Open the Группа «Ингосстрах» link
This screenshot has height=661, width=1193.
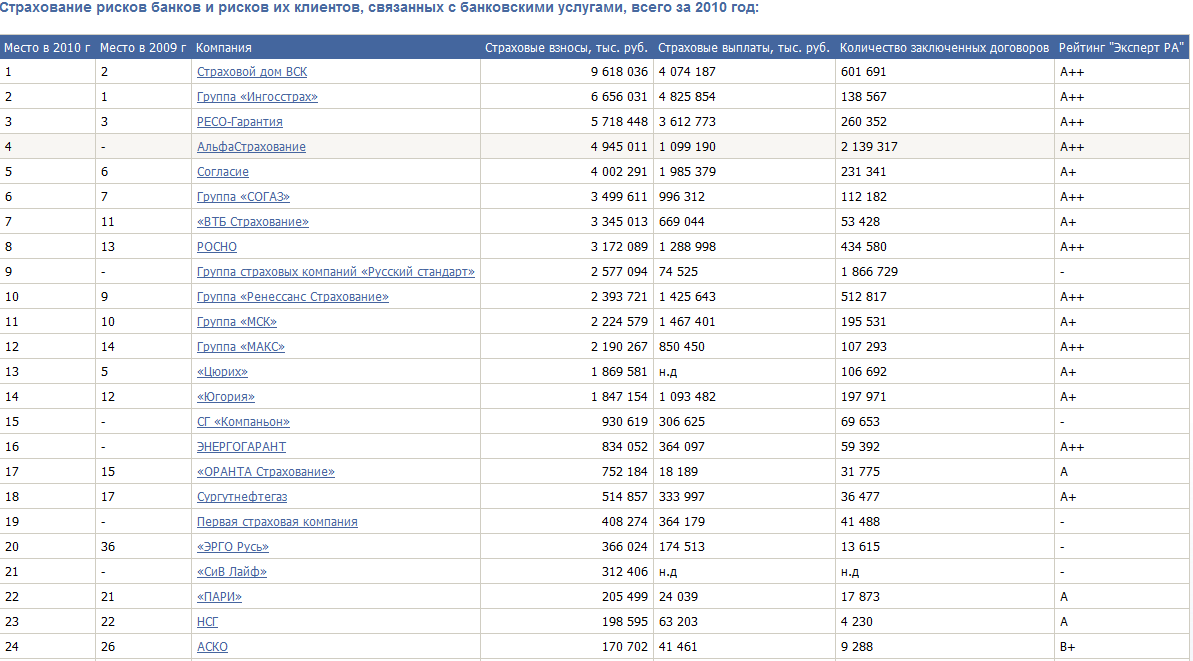click(257, 97)
